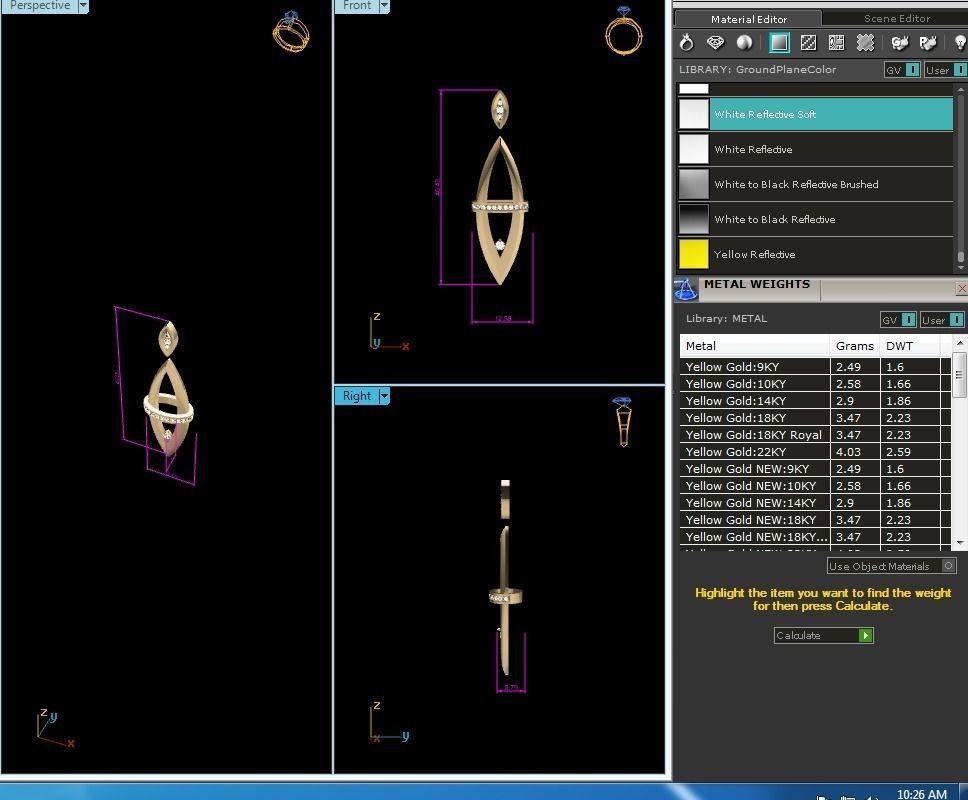This screenshot has width=968, height=800.
Task: Choose the White Reflective material
Action: [816, 149]
